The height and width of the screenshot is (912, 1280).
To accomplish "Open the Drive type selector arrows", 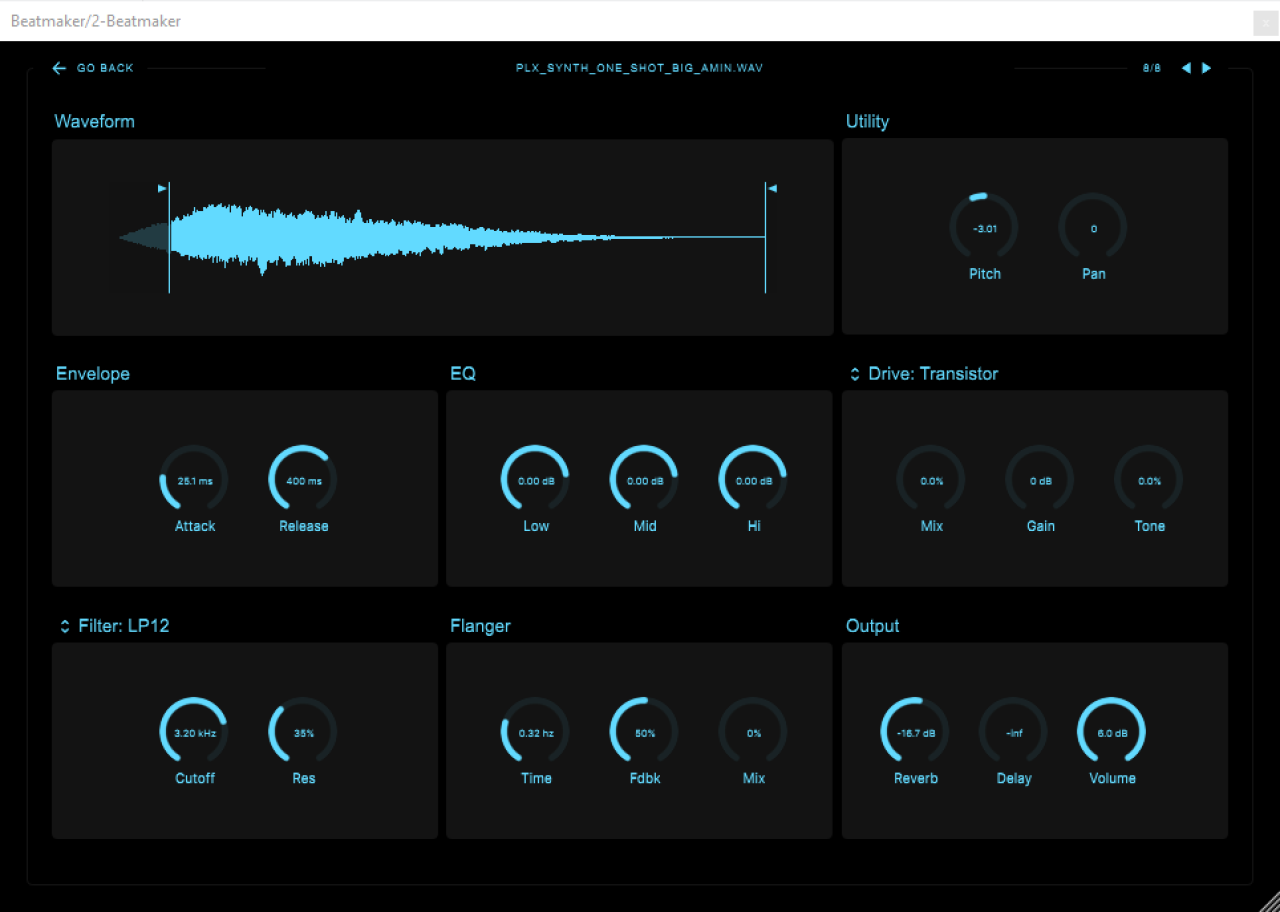I will tap(855, 374).
